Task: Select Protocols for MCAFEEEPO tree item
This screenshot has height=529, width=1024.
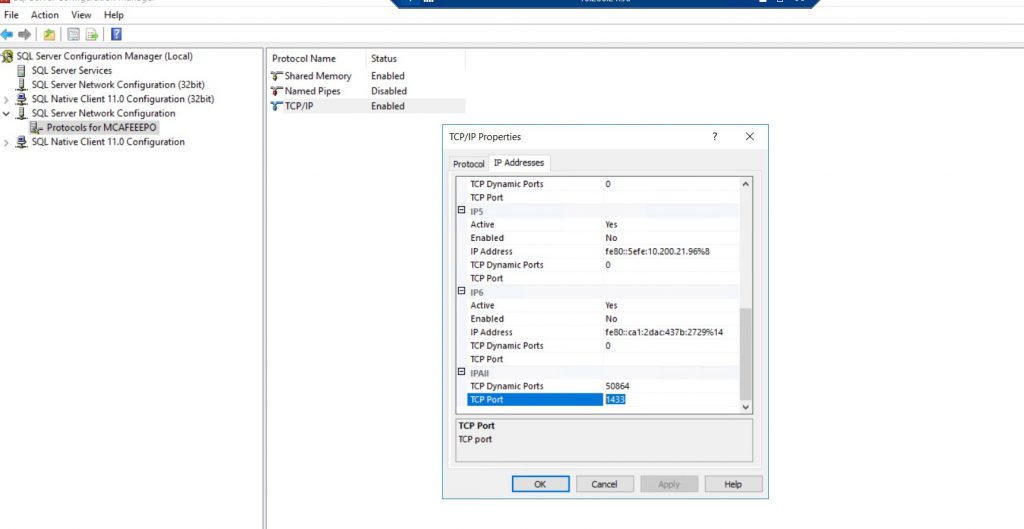Action: [101, 127]
